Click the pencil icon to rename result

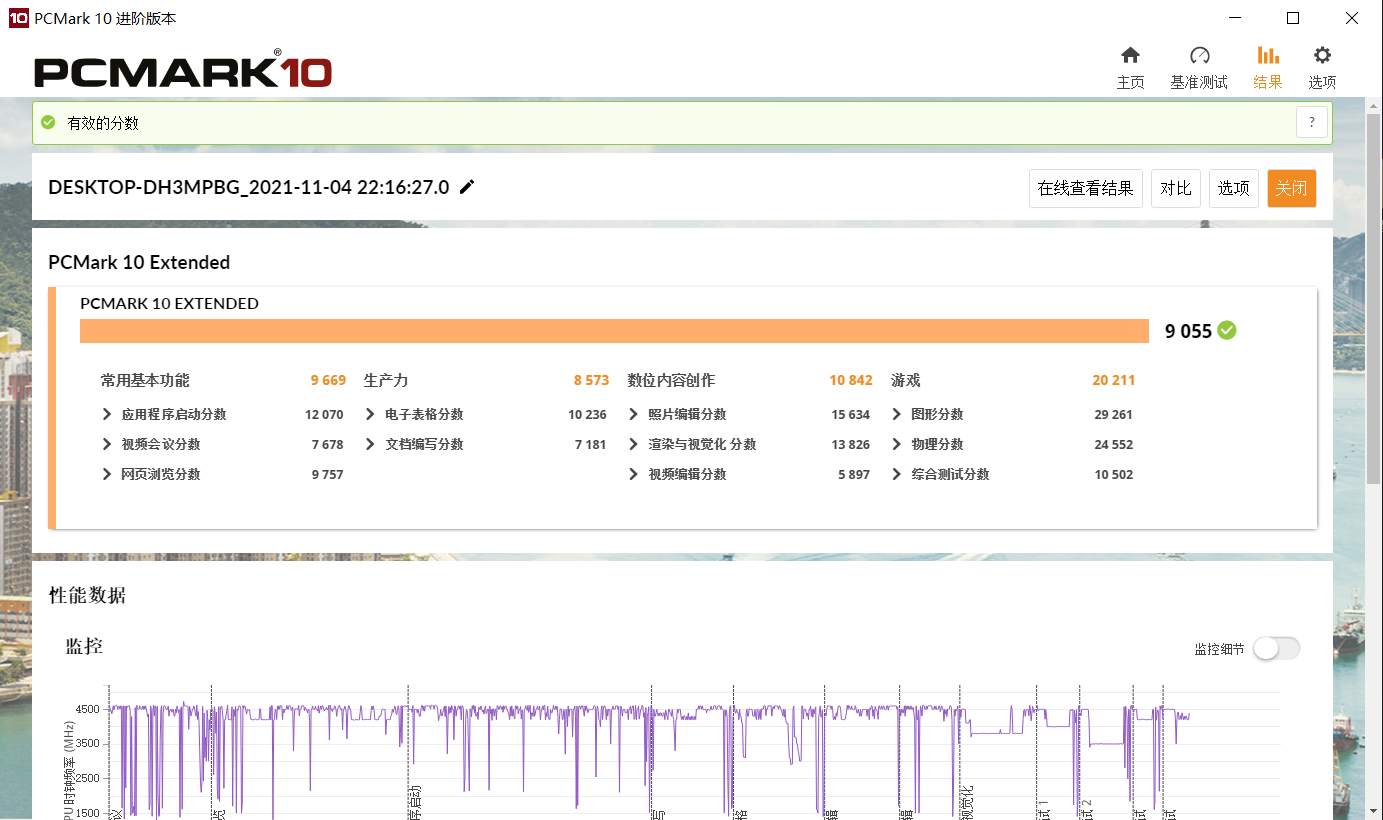(x=467, y=187)
